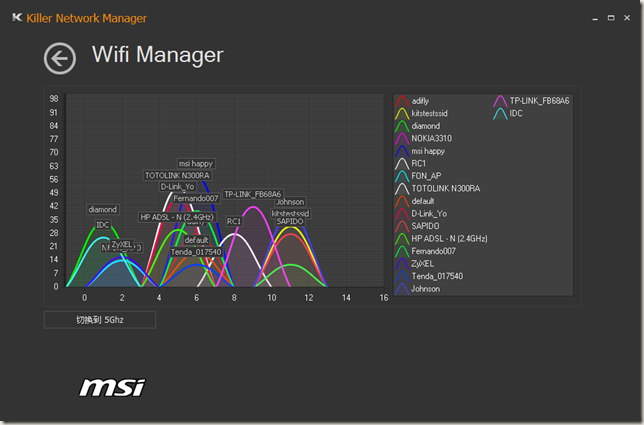
Task: Click the TP-LINK_FB68A6 chart label
Action: [253, 194]
